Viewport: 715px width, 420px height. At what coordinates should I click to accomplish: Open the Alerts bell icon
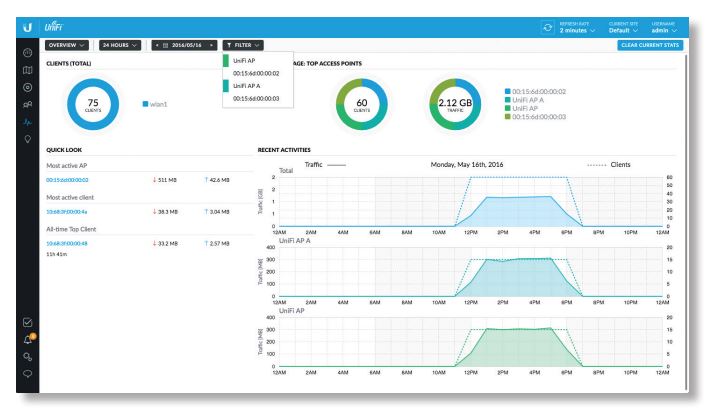click(x=28, y=340)
